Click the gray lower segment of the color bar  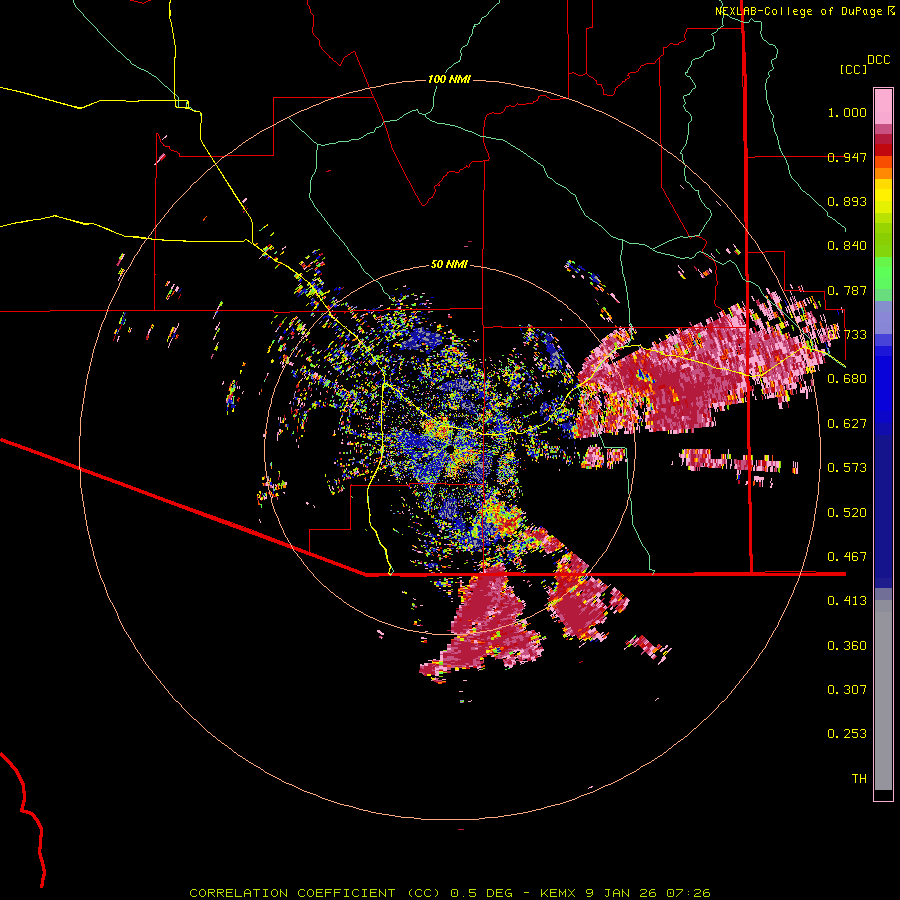pos(883,695)
